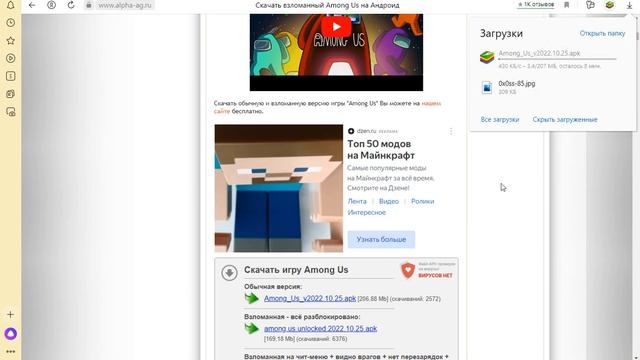This screenshot has width=640, height=360.
Task: Download among.us.unlocked.2022.10.25.apk link
Action: (x=320, y=329)
